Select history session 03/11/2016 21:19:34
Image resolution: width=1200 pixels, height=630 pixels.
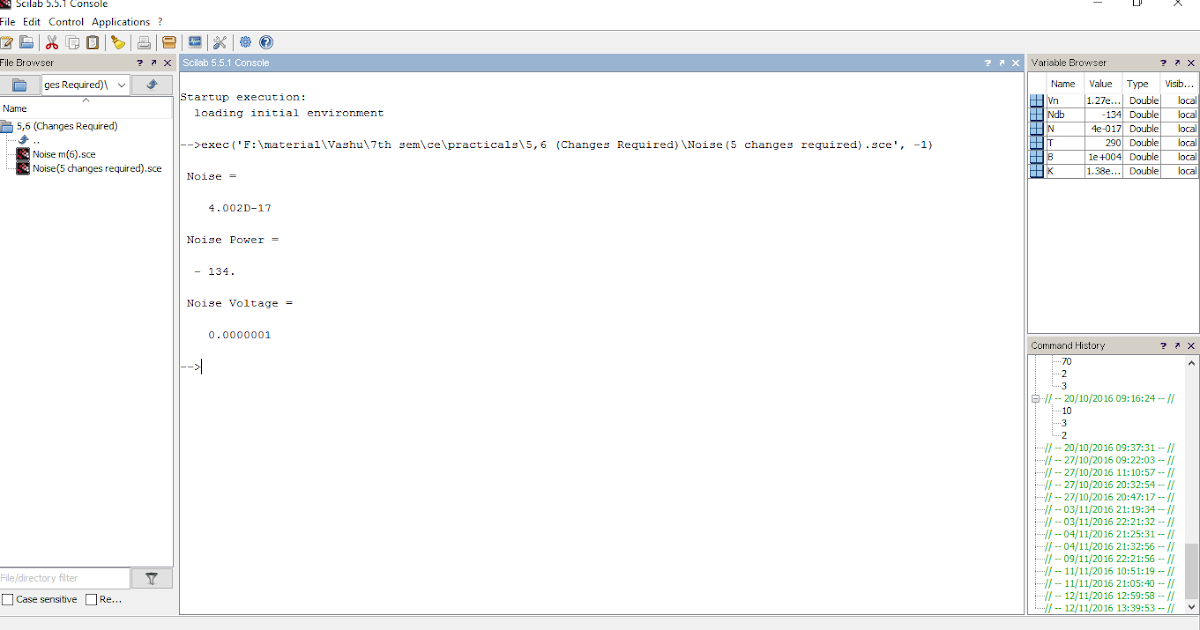pyautogui.click(x=1108, y=509)
